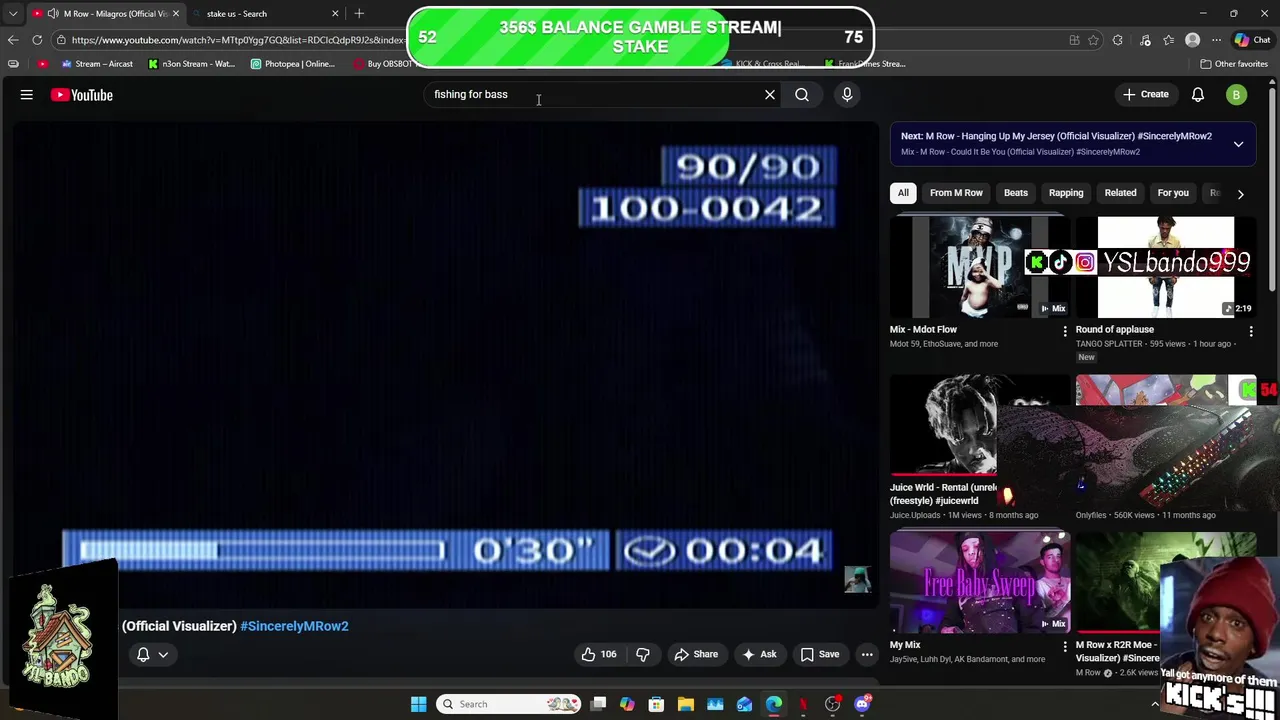Like the video with thumbs up
Screen dimensions: 1280x720
tap(599, 654)
